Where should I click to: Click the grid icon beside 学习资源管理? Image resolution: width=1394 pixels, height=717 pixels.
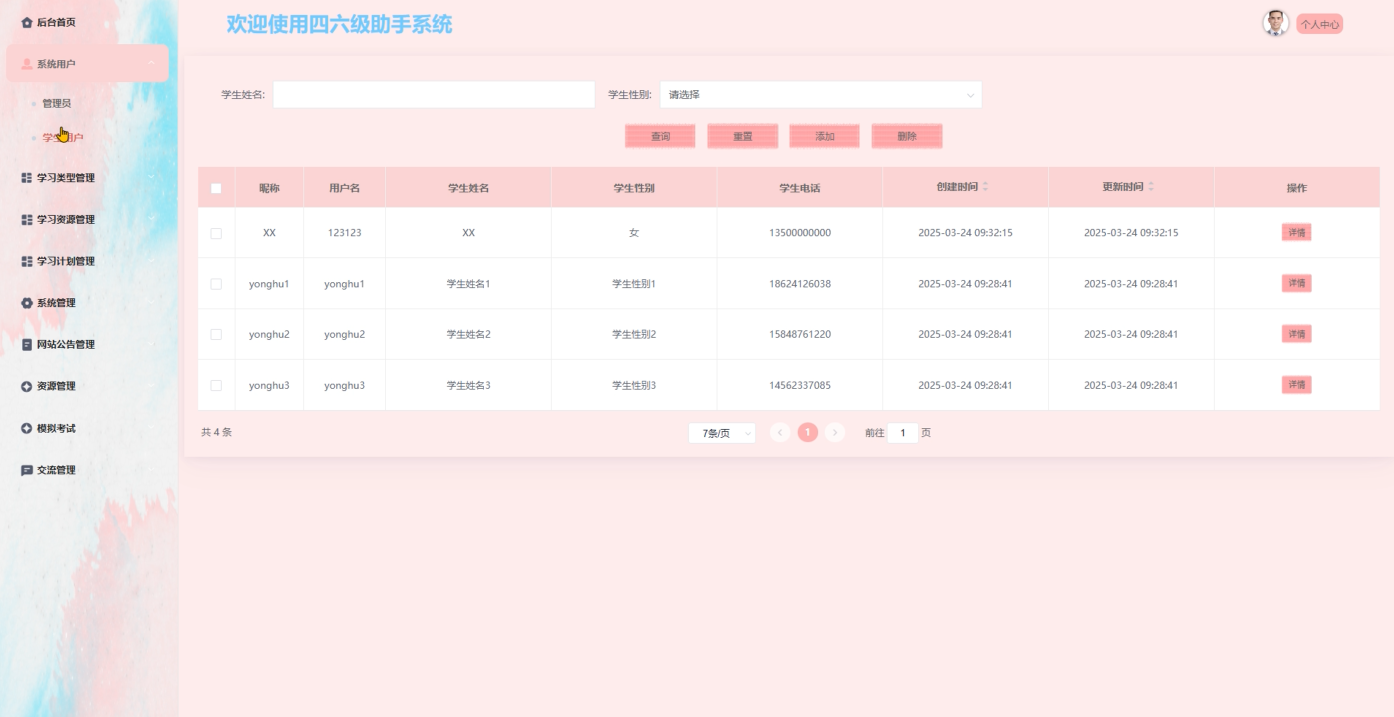click(x=27, y=220)
